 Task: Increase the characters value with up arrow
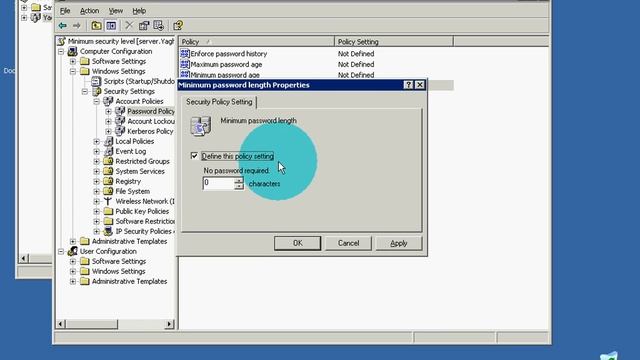pyautogui.click(x=239, y=180)
